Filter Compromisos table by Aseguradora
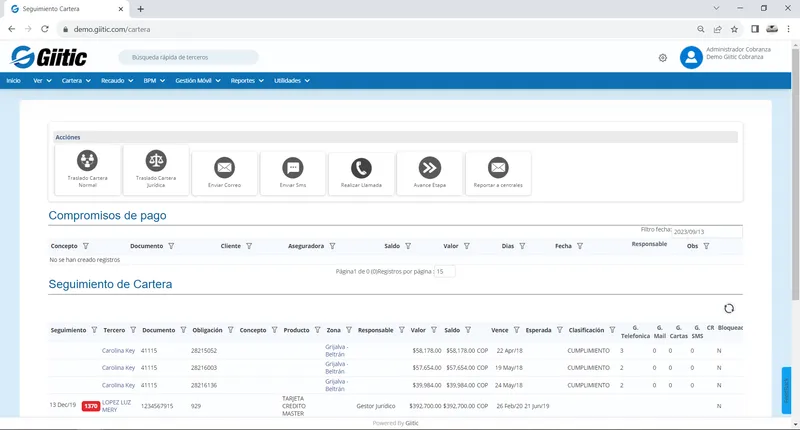Image resolution: width=800 pixels, height=430 pixels. click(x=332, y=246)
